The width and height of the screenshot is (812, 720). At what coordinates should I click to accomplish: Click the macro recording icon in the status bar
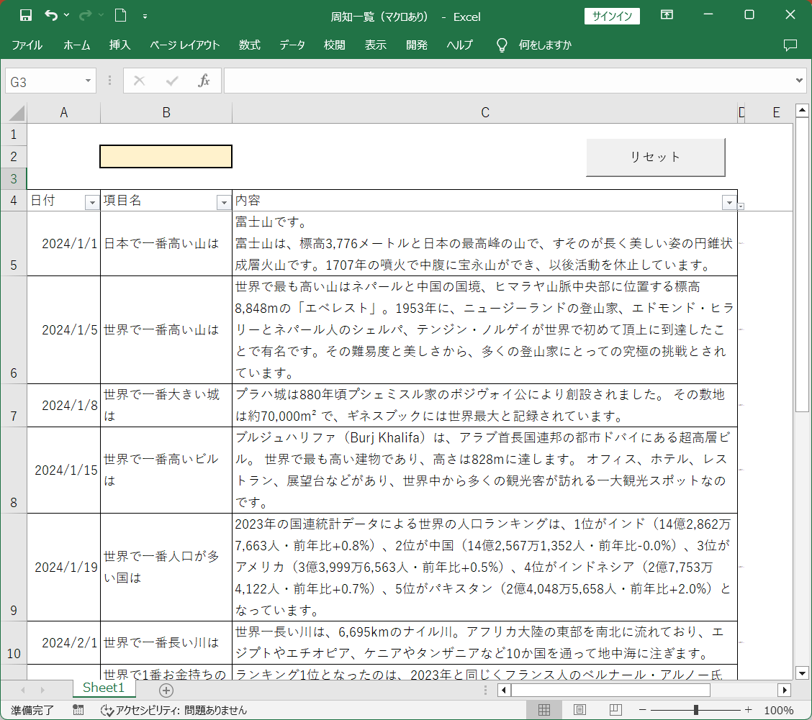click(78, 710)
